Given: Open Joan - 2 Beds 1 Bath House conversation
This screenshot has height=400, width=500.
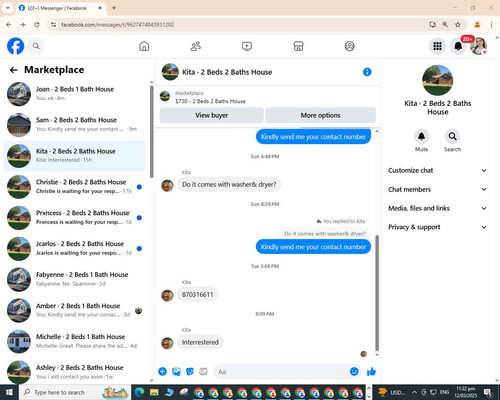Looking at the screenshot, I should pos(75,94).
